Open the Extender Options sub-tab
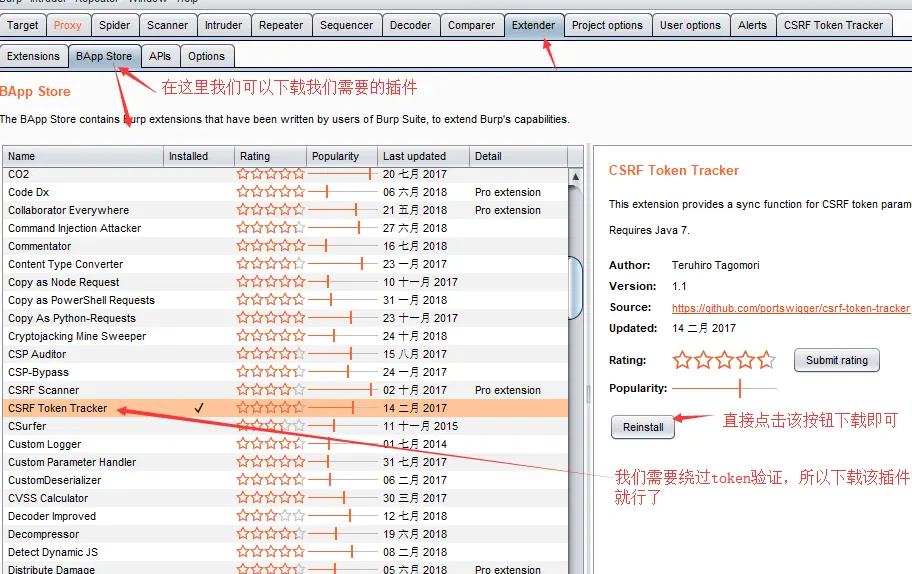This screenshot has height=574, width=912. pyautogui.click(x=206, y=56)
